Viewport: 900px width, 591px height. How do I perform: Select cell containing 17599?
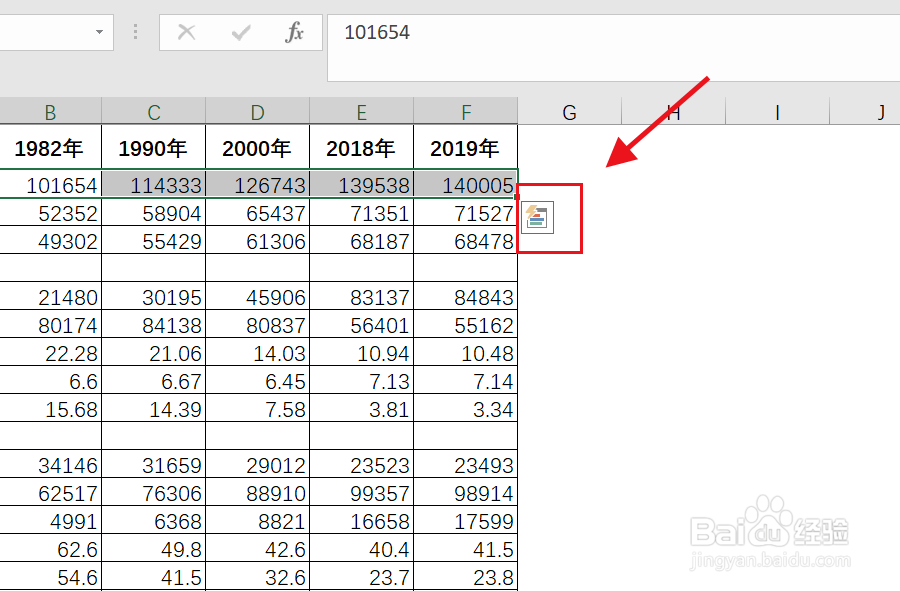465,520
